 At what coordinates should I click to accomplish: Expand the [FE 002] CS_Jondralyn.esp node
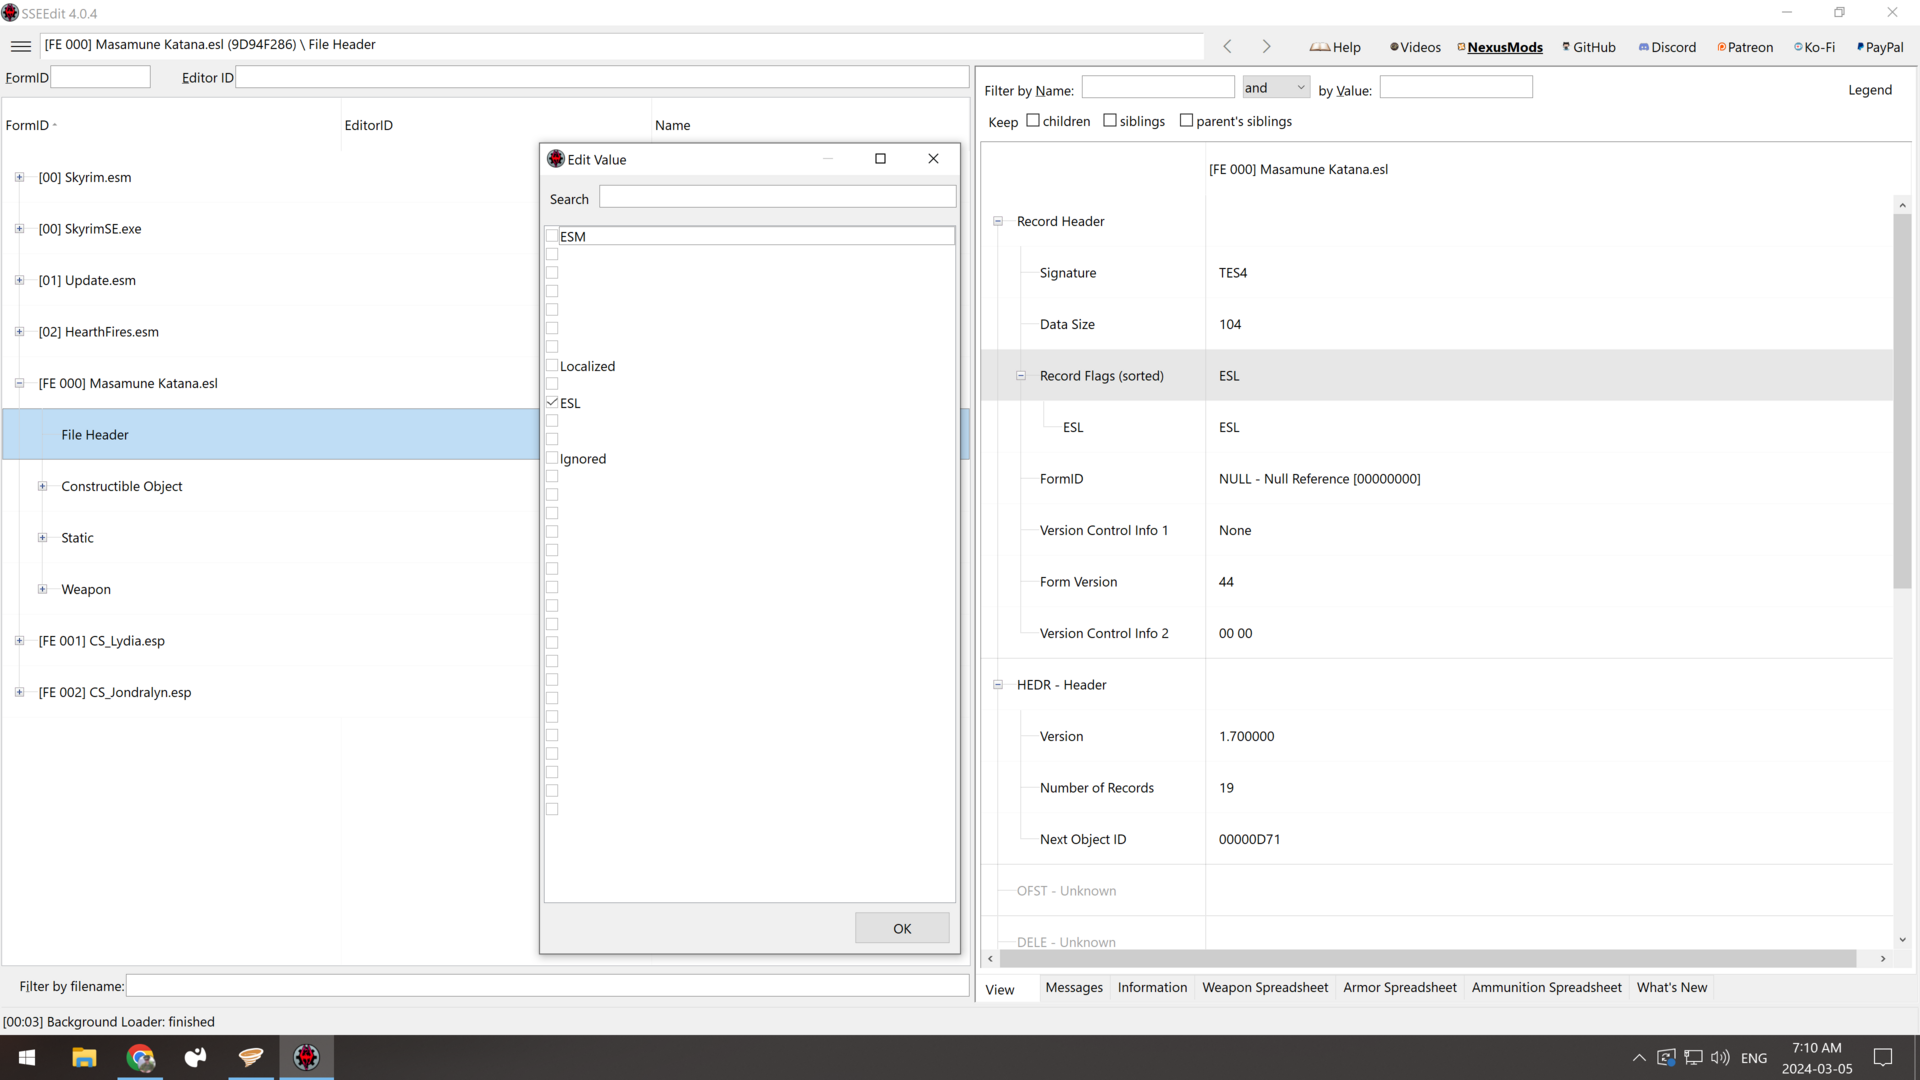[x=19, y=692]
